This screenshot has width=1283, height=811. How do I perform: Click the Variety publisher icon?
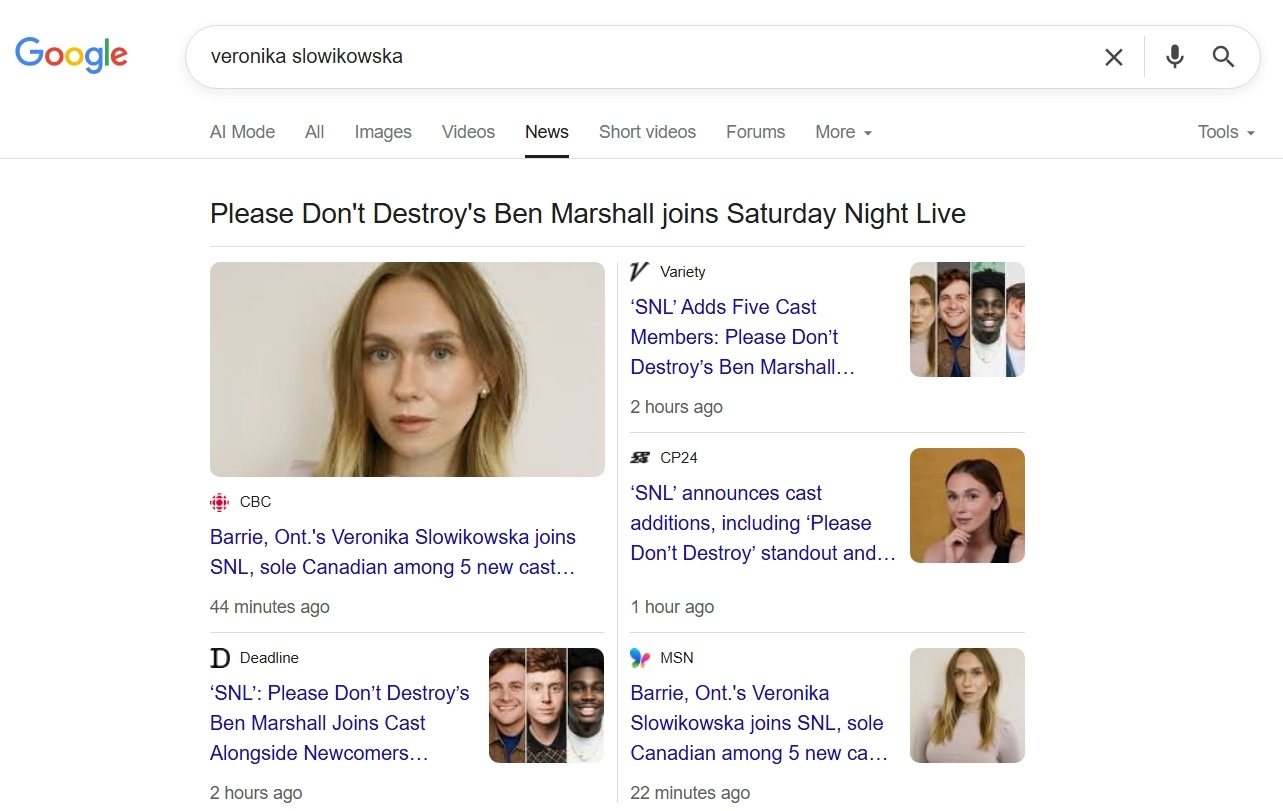[x=638, y=271]
